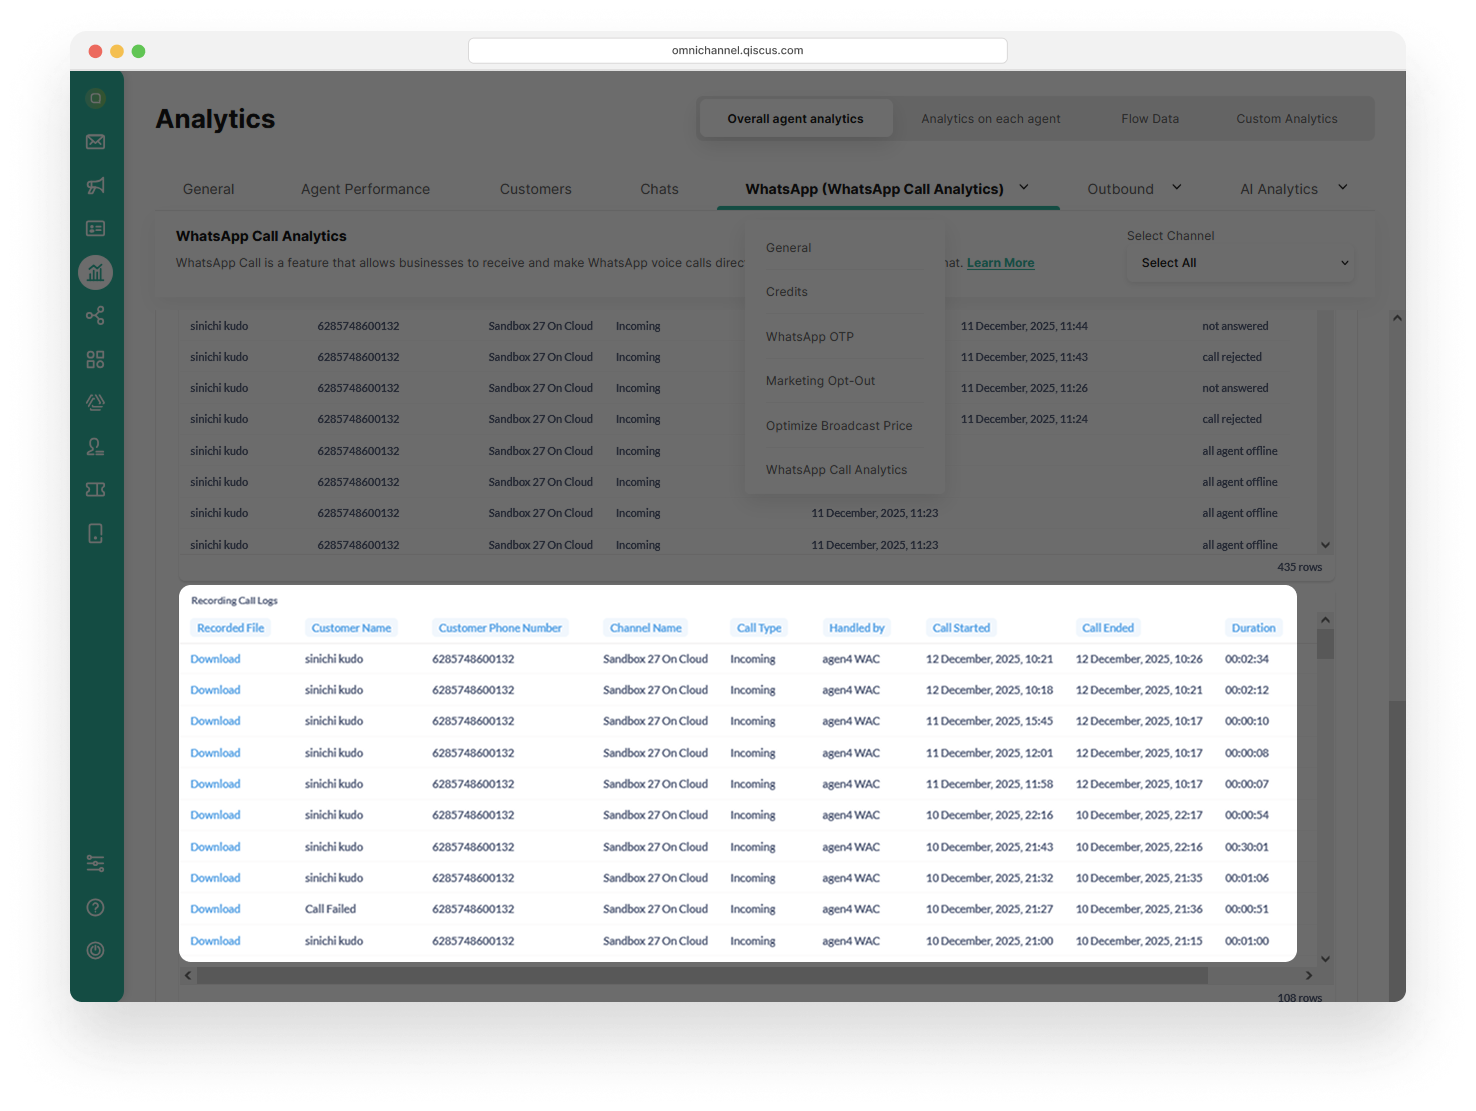The width and height of the screenshot is (1476, 1111).
Task: Click the "Call Failed" customer name cell
Action: click(330, 909)
